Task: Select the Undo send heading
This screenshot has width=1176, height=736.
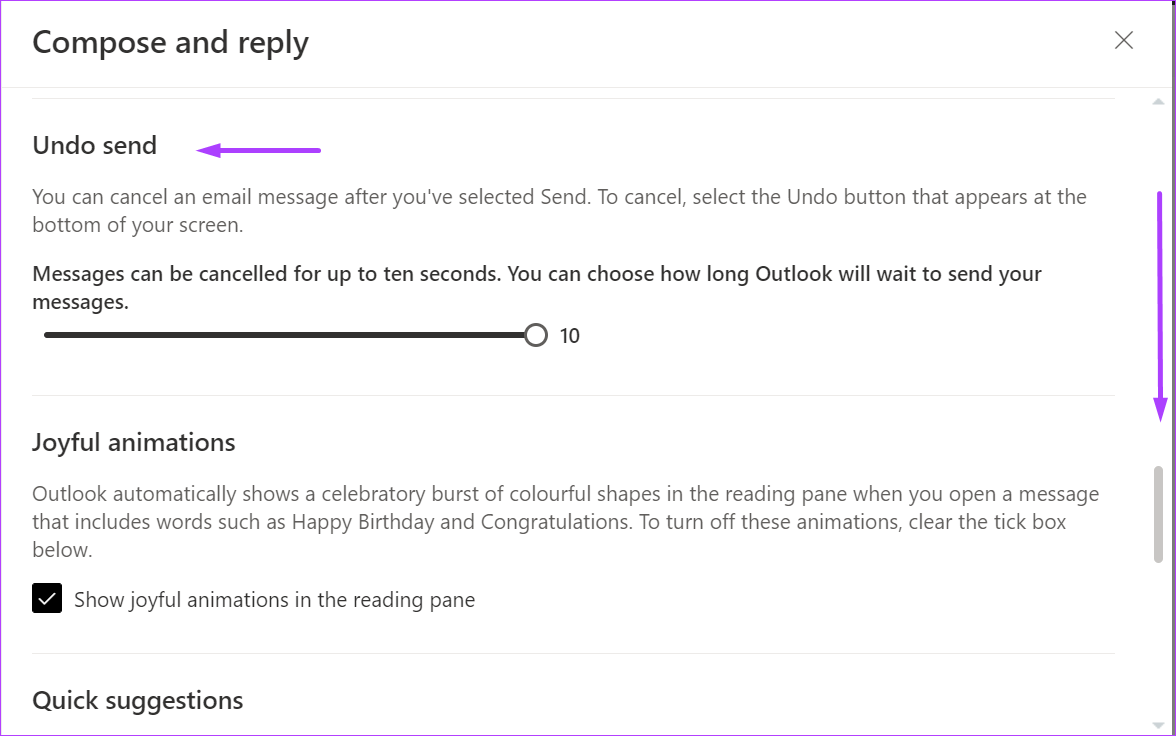Action: point(94,145)
